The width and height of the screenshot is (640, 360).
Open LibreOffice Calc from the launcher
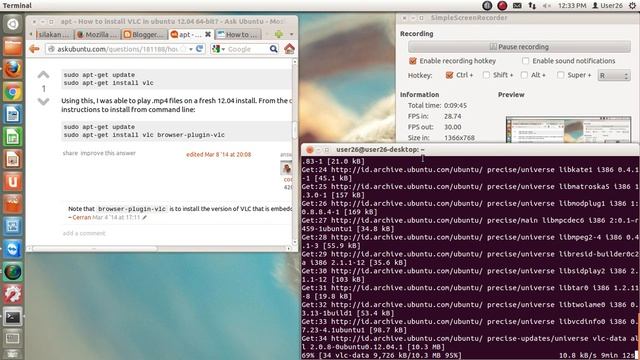13,137
